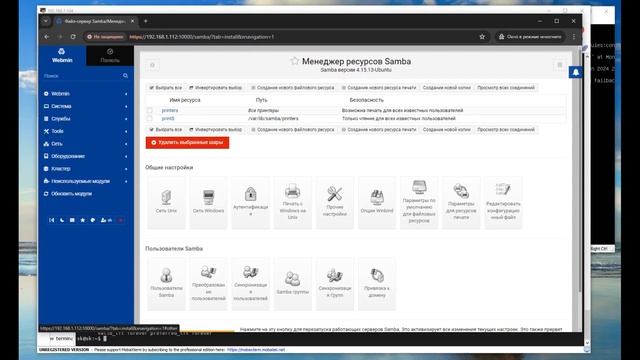640x360 pixels.
Task: Click the favorites star in sidebar footer
Action: click(82, 220)
